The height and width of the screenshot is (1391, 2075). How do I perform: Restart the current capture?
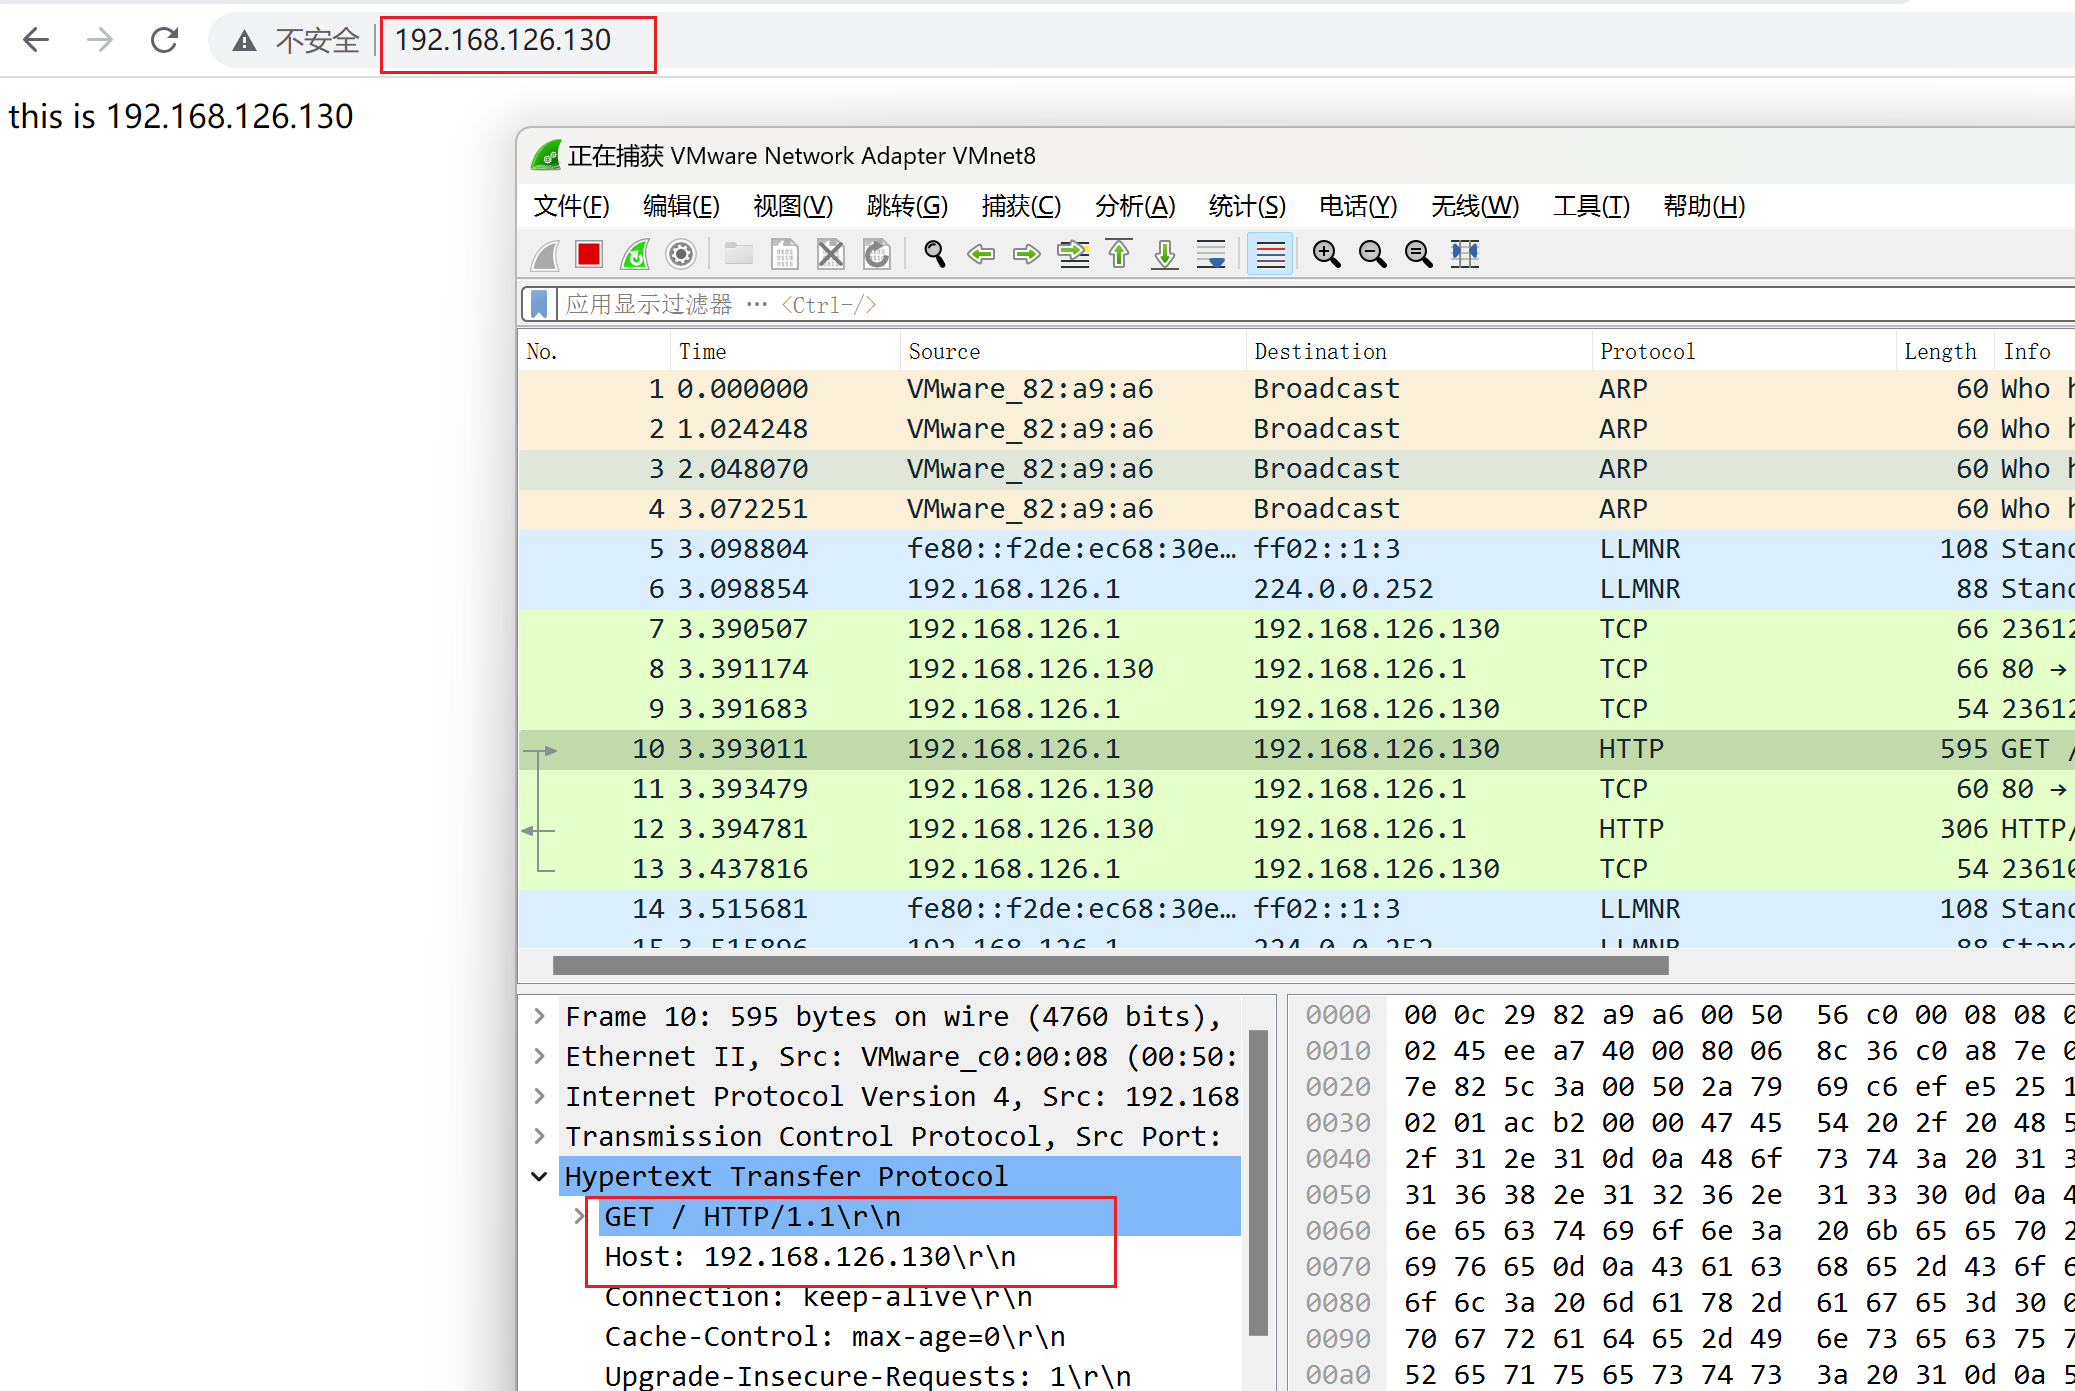click(635, 255)
